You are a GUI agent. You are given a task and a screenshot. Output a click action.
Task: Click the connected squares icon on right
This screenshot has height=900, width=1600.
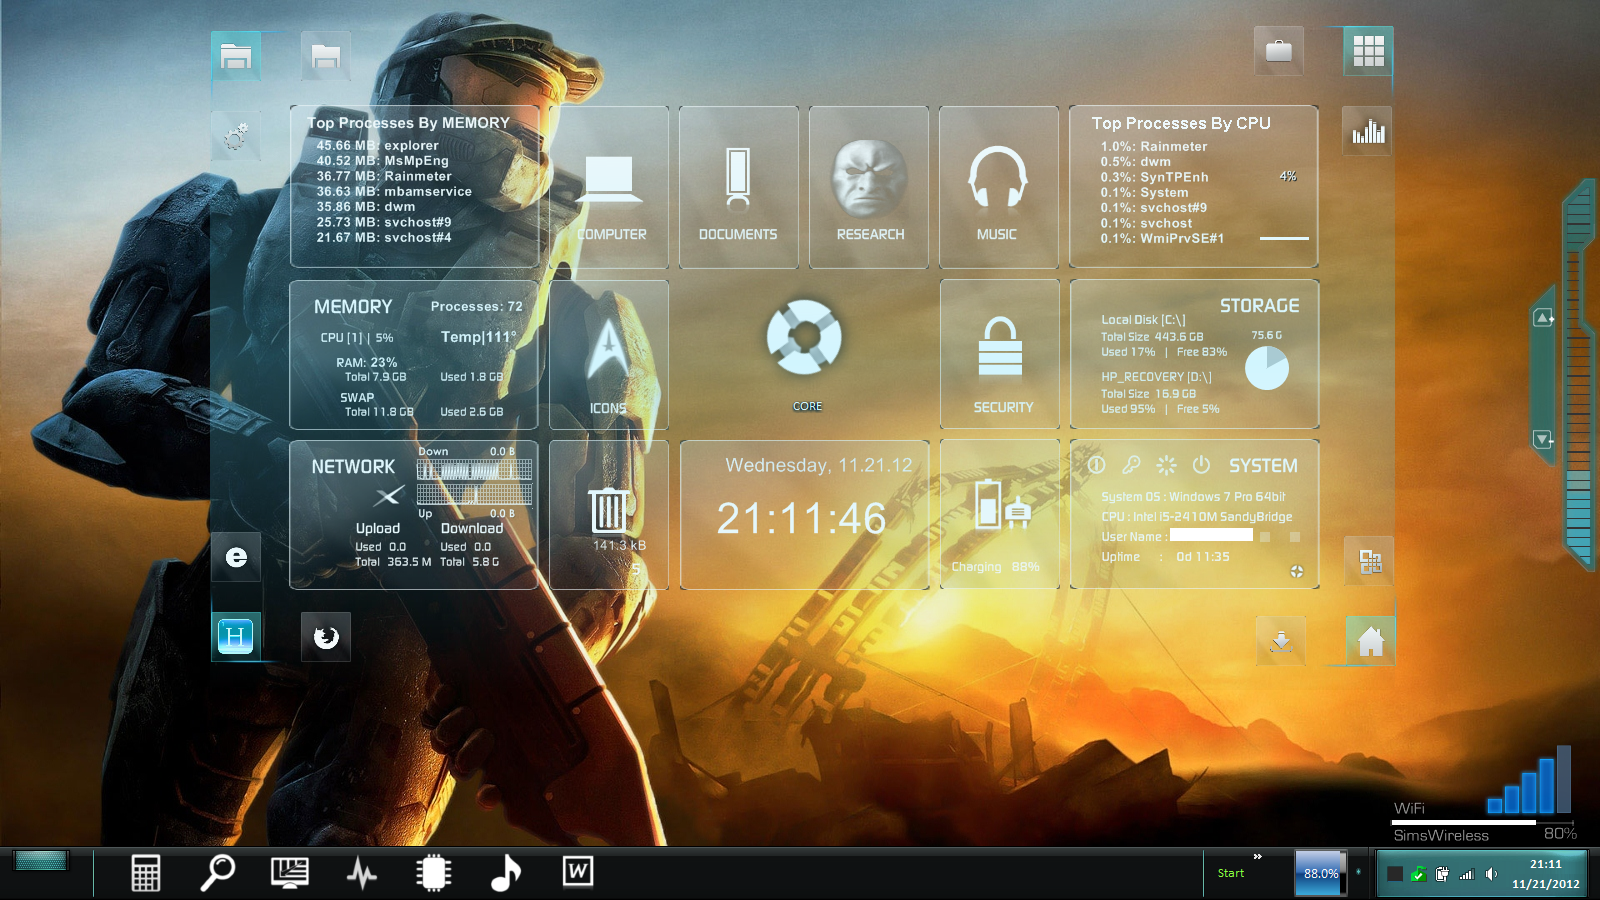coord(1370,562)
